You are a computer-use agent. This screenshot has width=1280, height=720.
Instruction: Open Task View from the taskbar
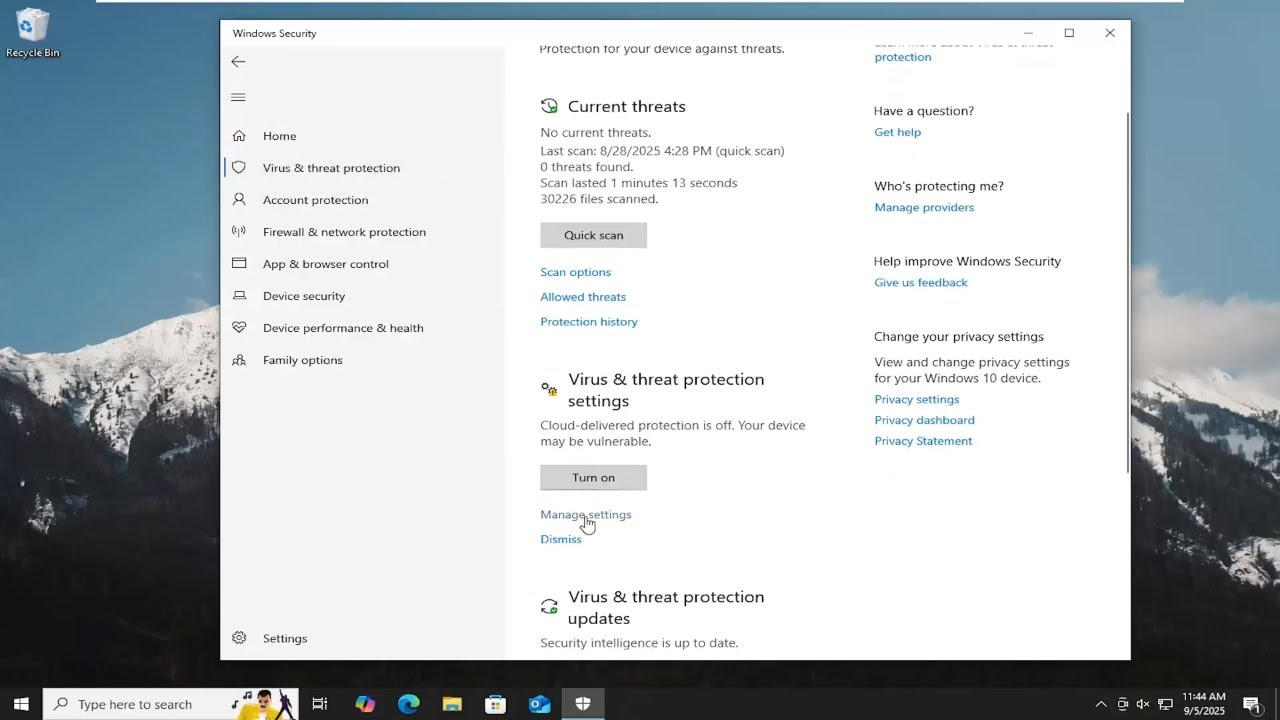click(x=320, y=704)
